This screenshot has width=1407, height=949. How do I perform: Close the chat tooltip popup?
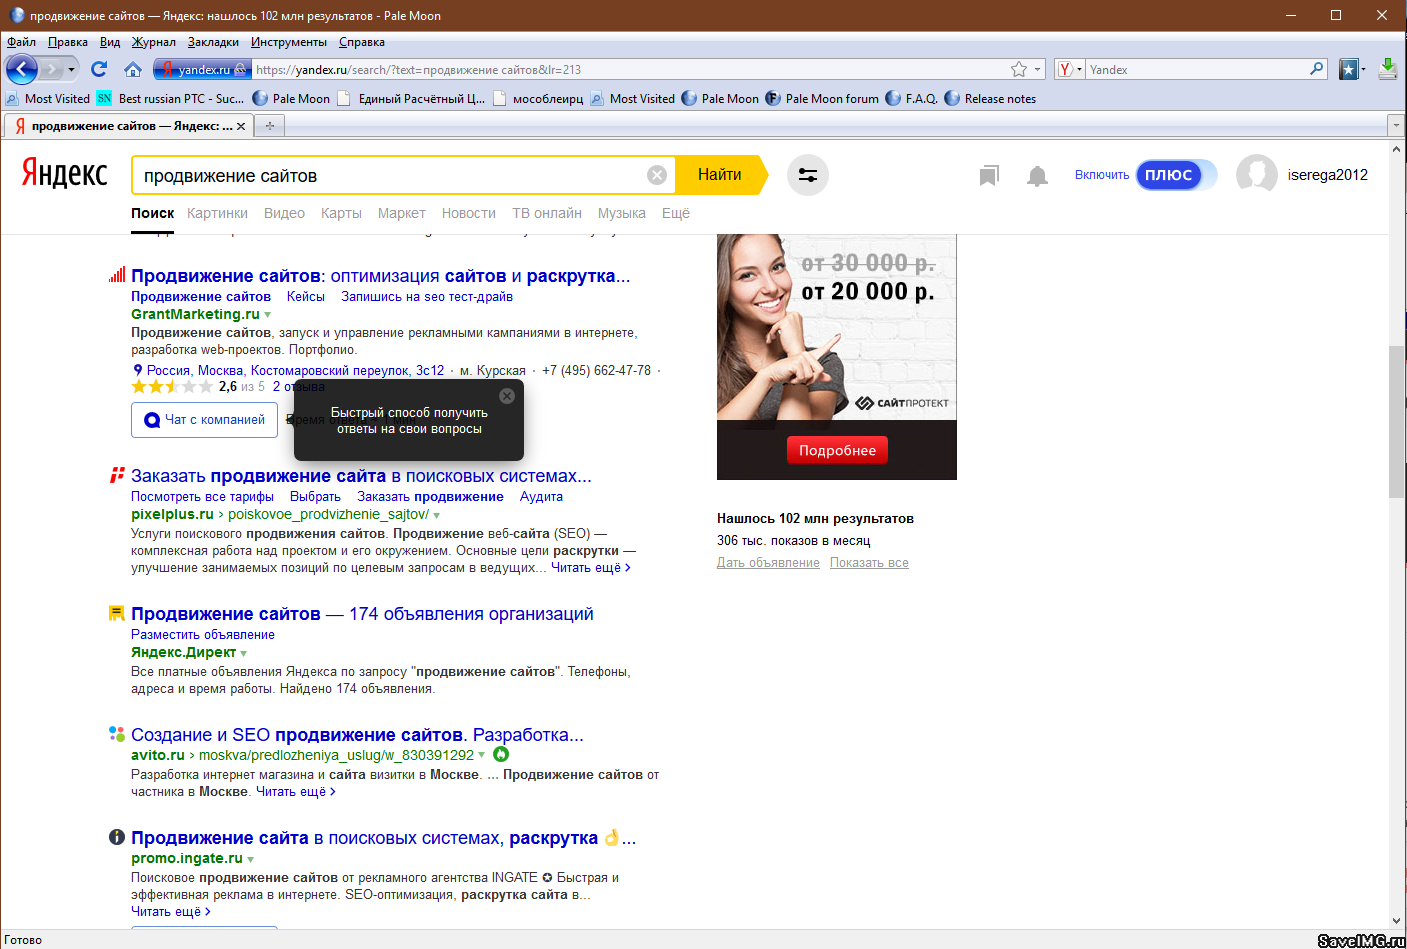coord(507,396)
